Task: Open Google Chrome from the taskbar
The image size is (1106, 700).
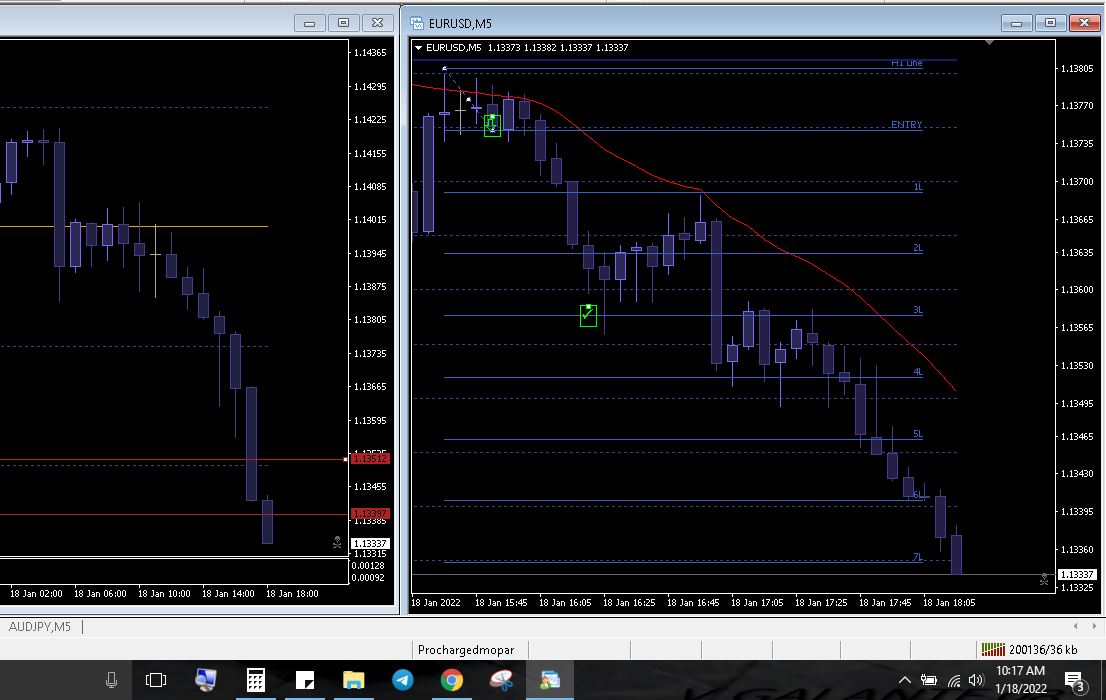Action: 452,680
